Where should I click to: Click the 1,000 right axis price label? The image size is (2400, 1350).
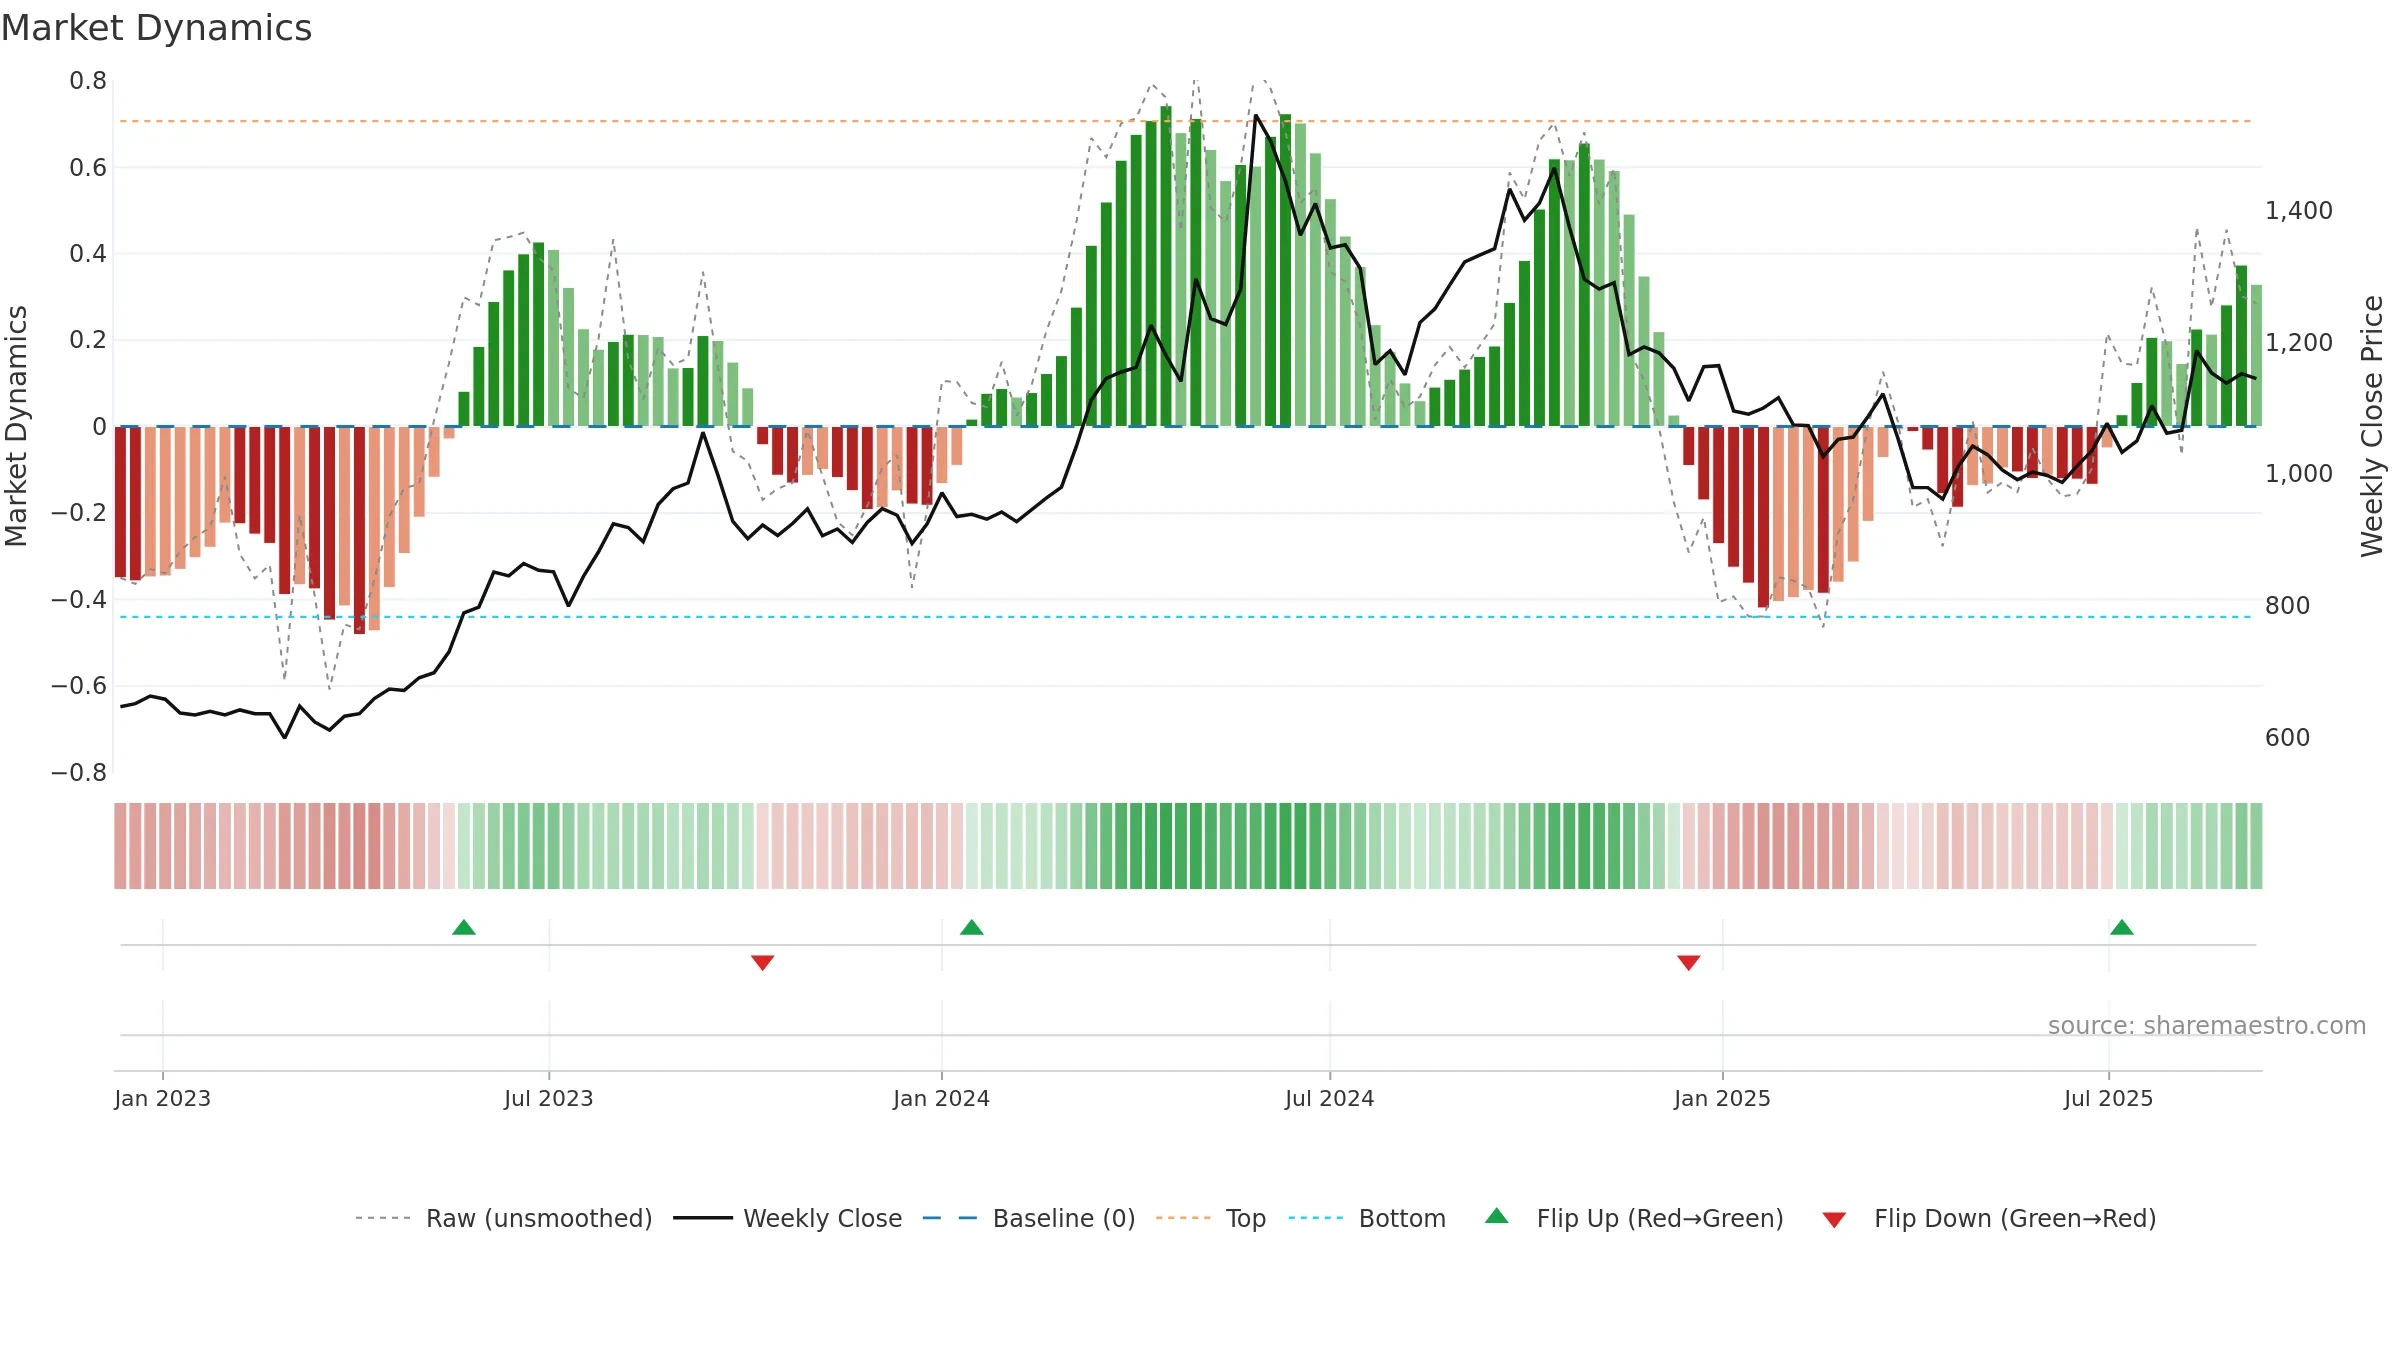point(2299,474)
